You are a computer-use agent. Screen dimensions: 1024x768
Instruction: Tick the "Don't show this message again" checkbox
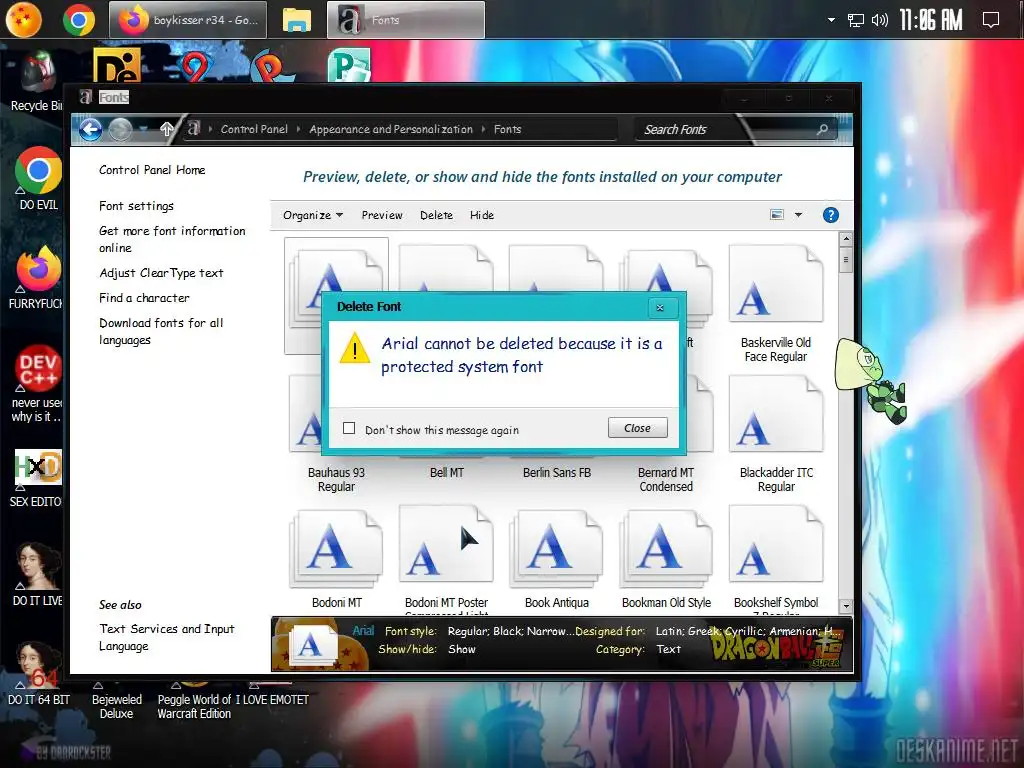coord(349,428)
